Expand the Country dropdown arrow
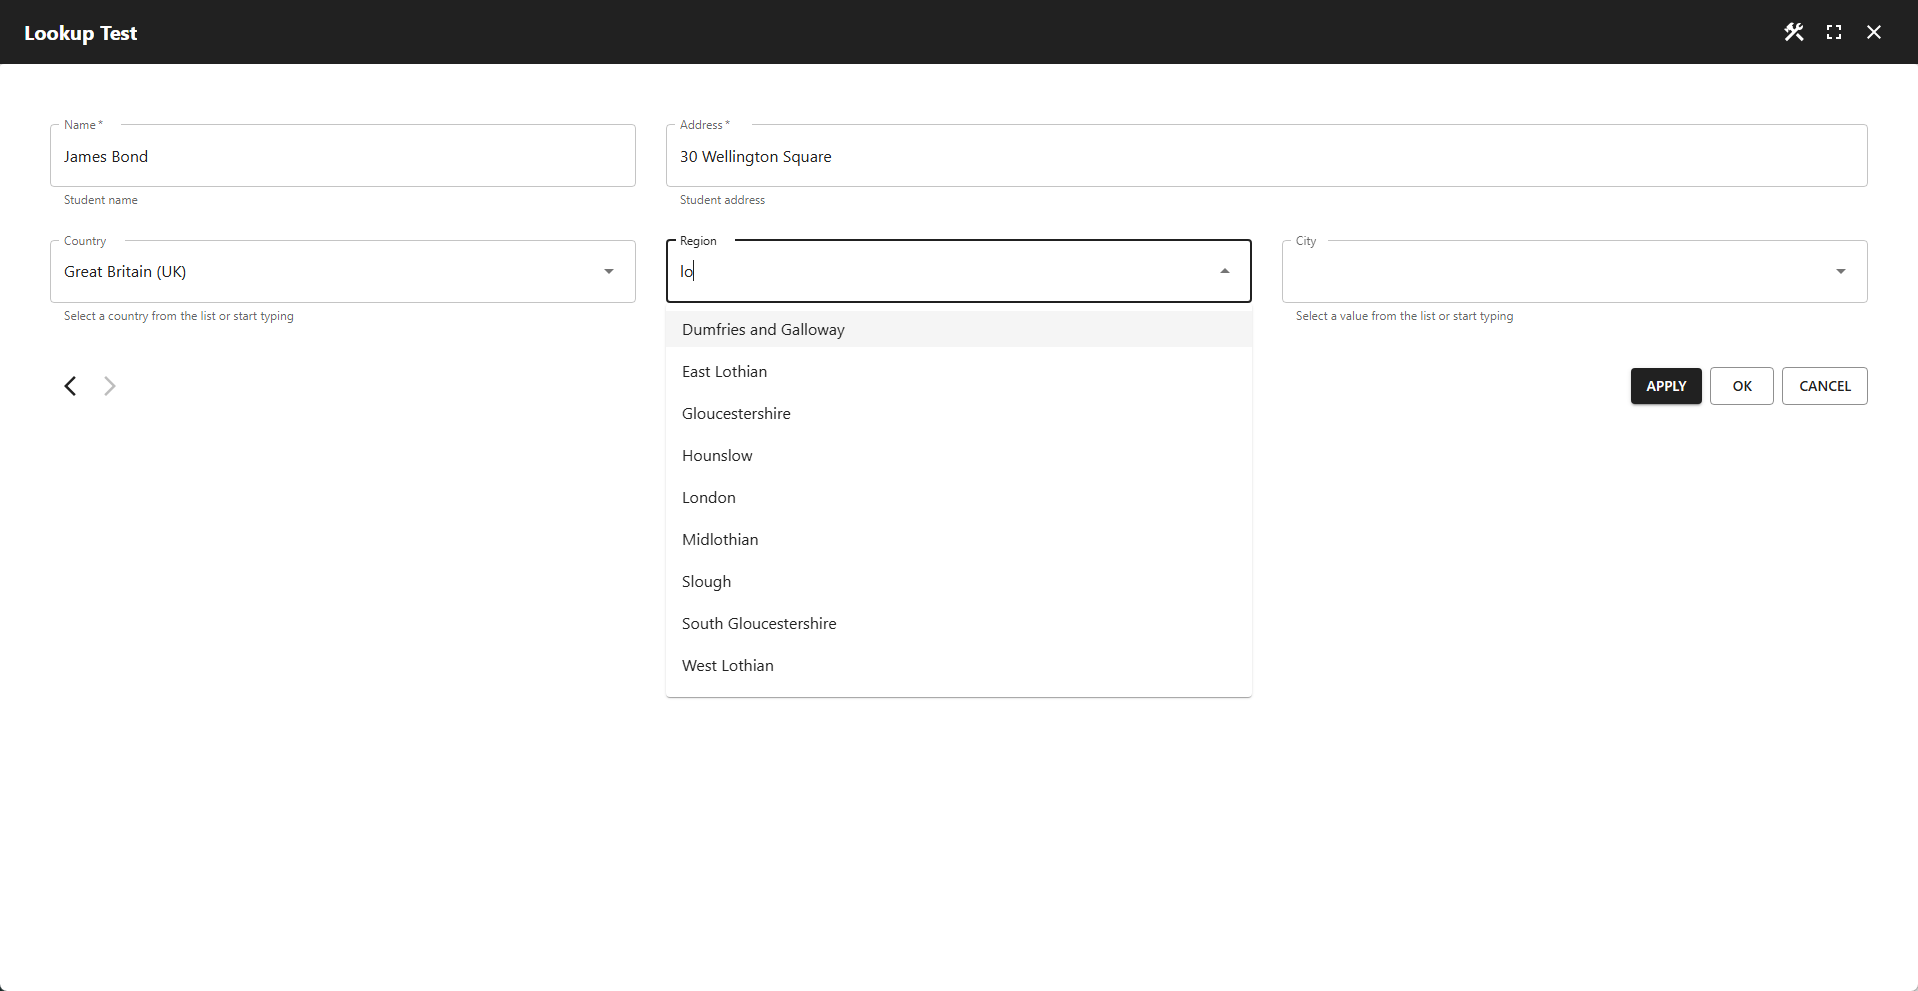This screenshot has height=991, width=1918. [608, 271]
